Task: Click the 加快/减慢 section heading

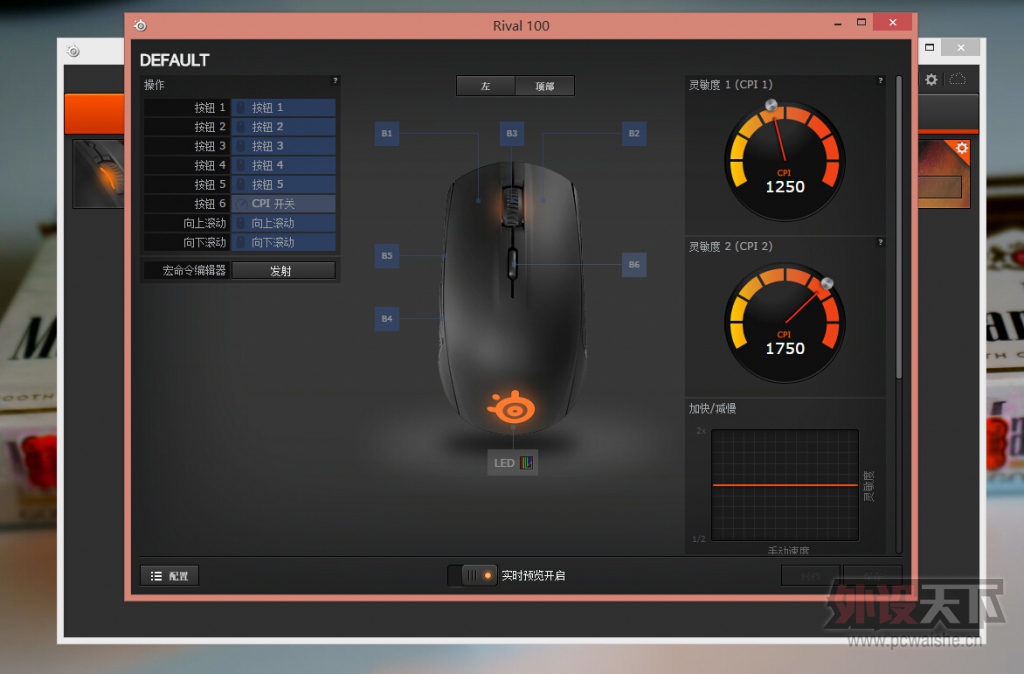Action: point(712,409)
